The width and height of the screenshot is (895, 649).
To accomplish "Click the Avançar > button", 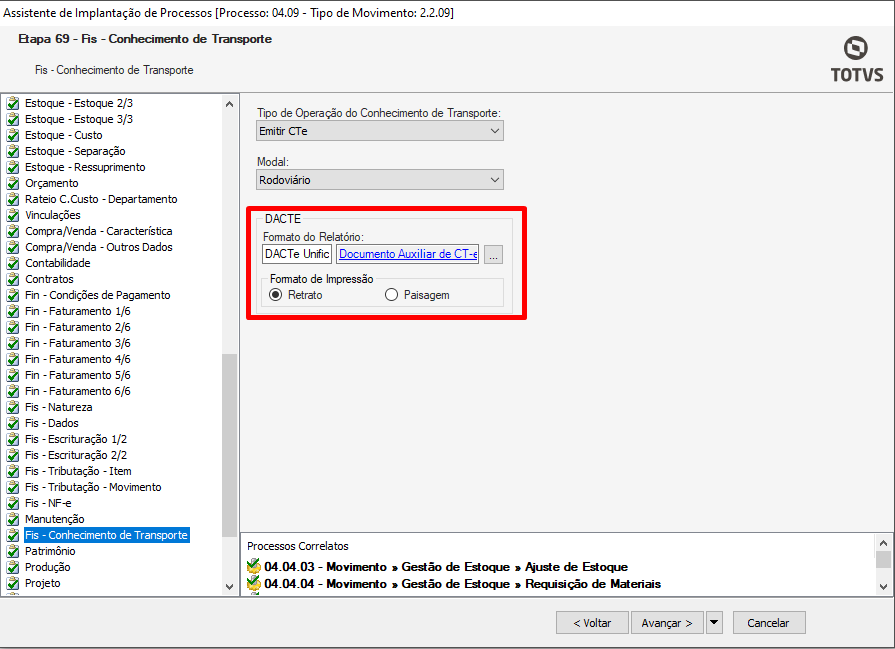I will [667, 623].
